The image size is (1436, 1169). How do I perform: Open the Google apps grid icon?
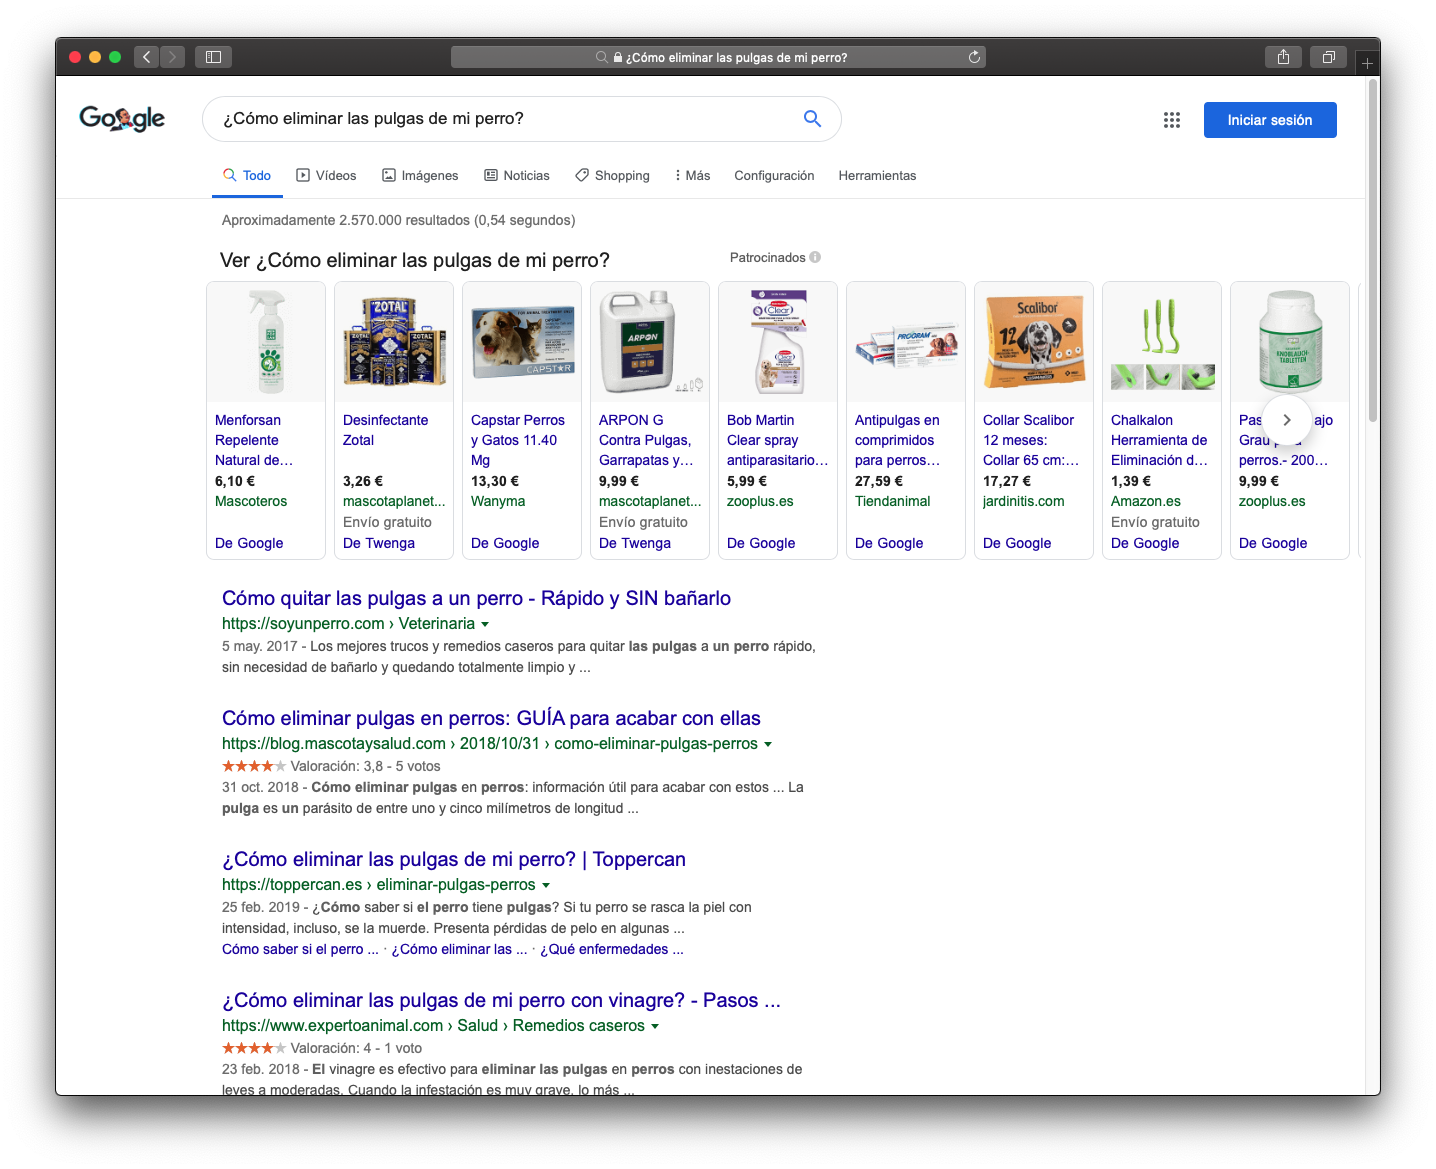(x=1172, y=120)
